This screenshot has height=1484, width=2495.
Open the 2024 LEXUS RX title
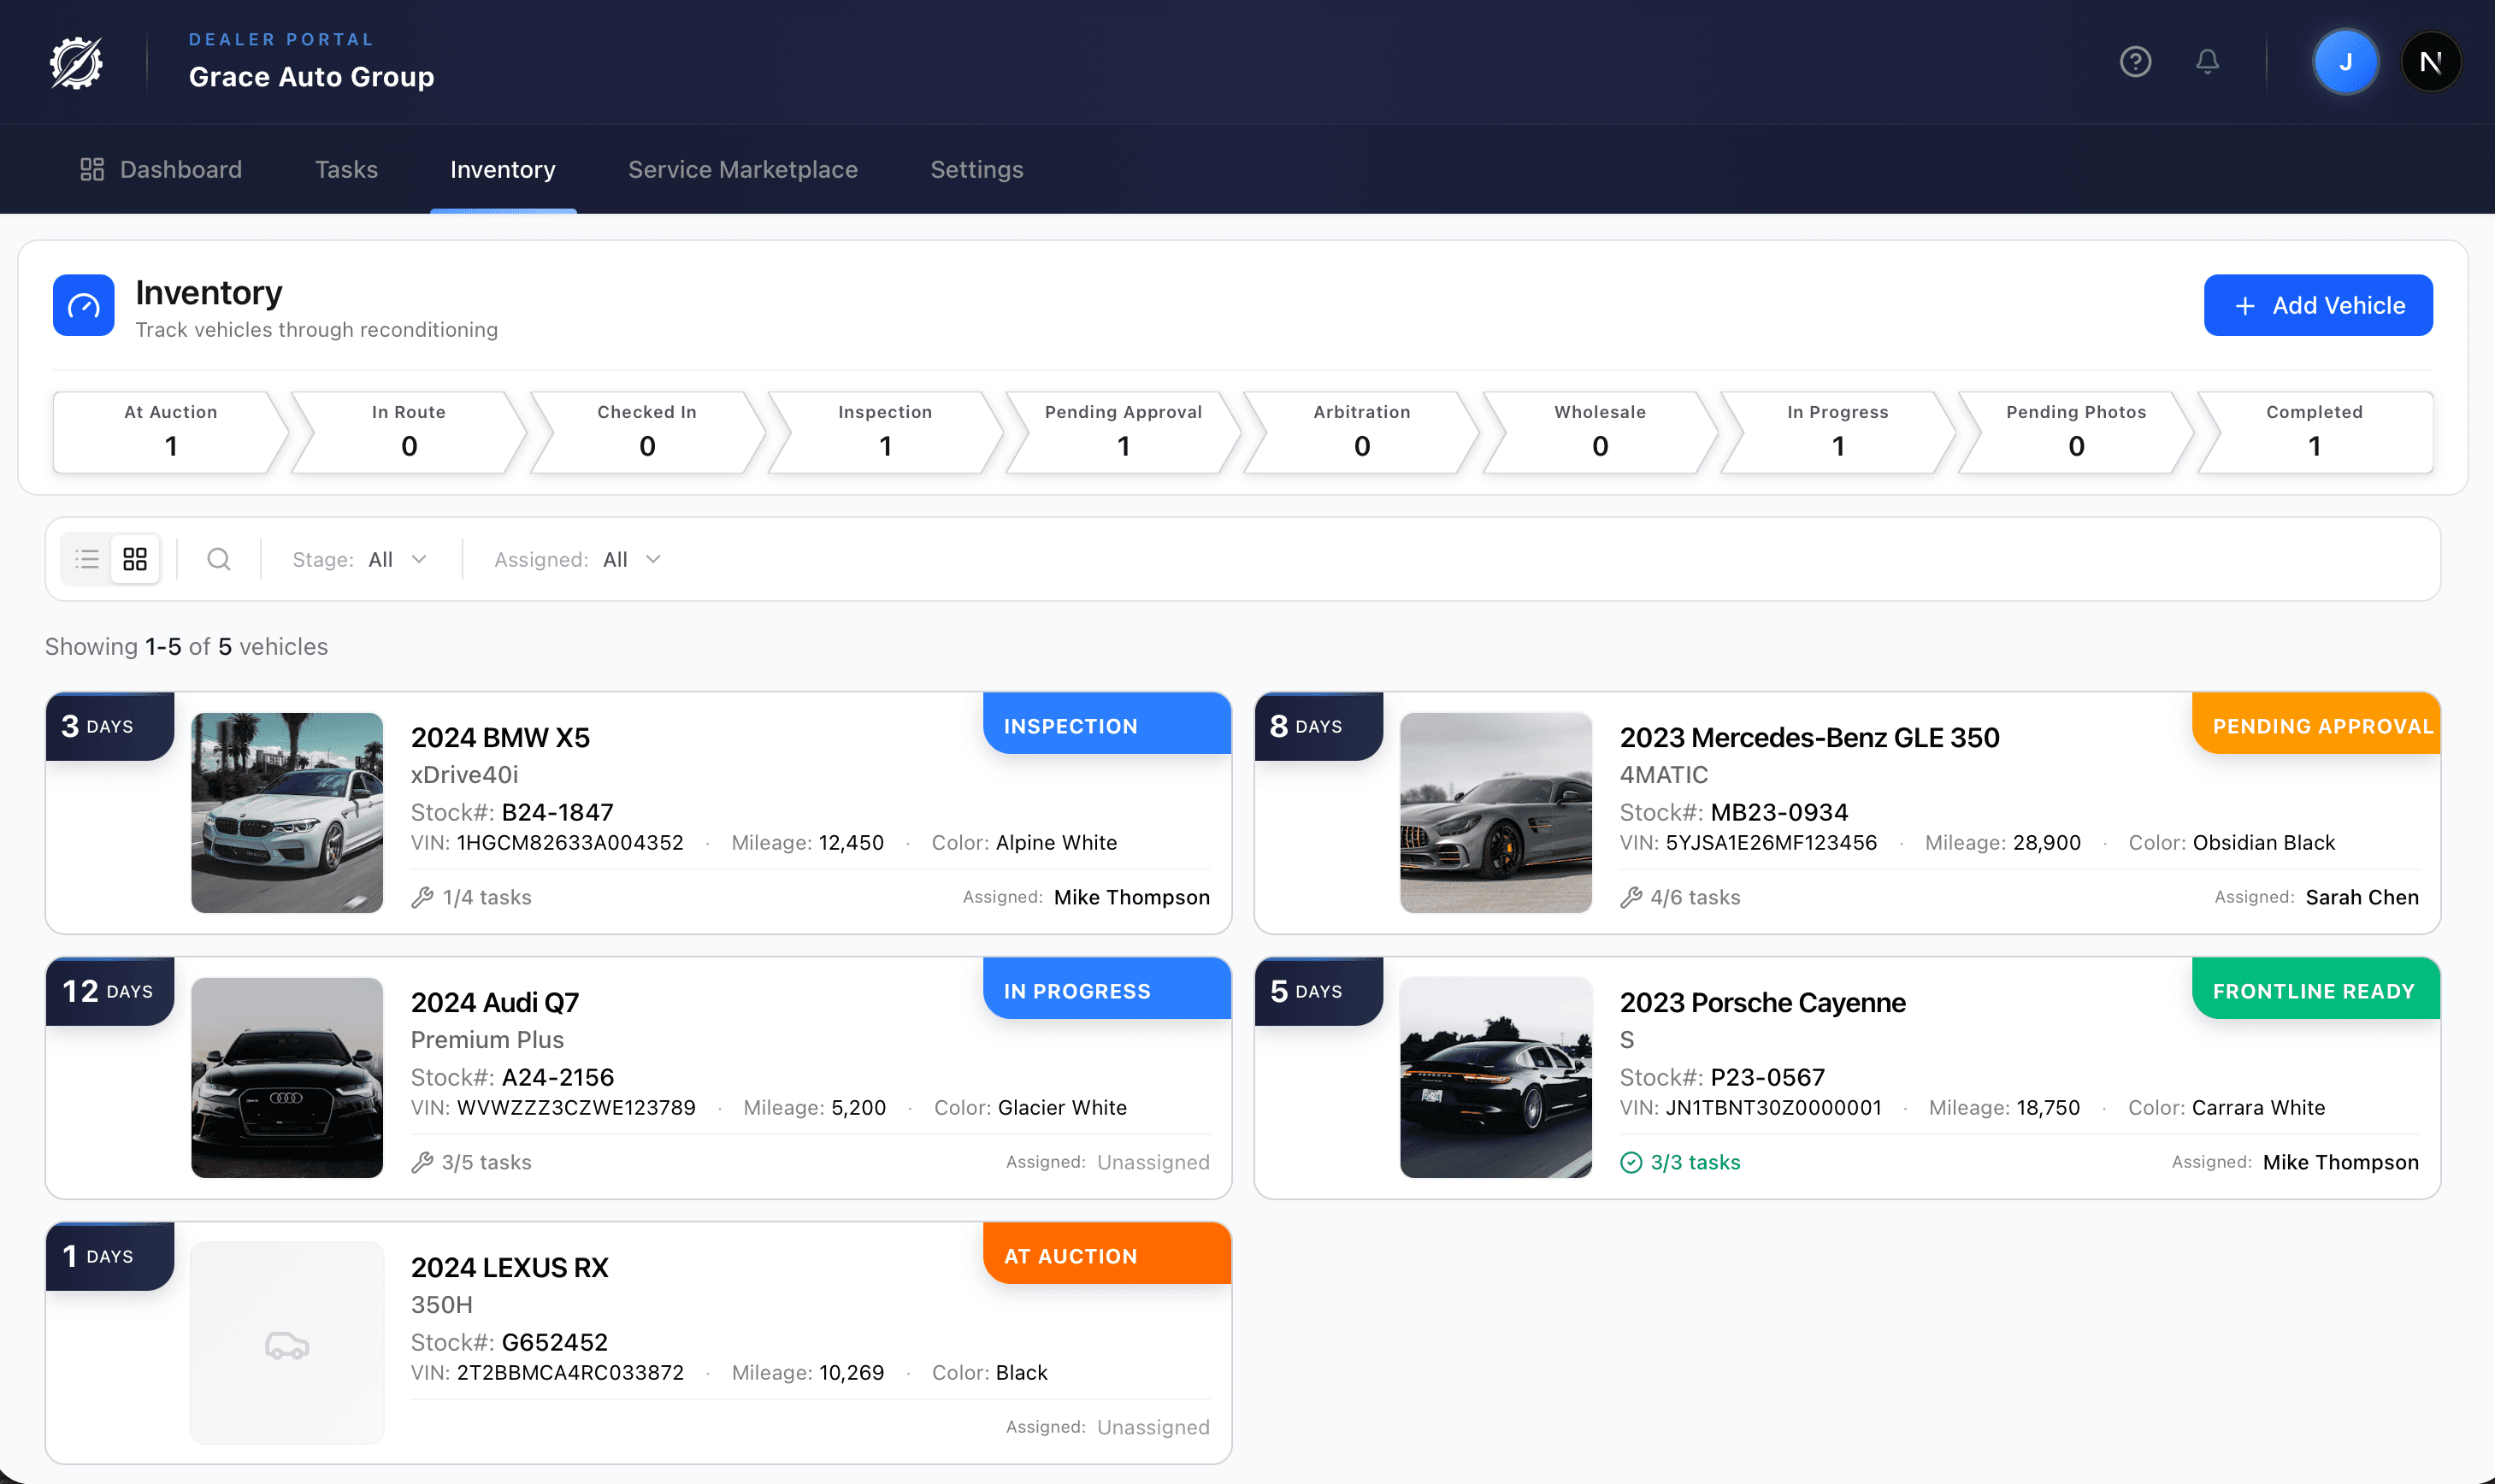click(509, 1267)
